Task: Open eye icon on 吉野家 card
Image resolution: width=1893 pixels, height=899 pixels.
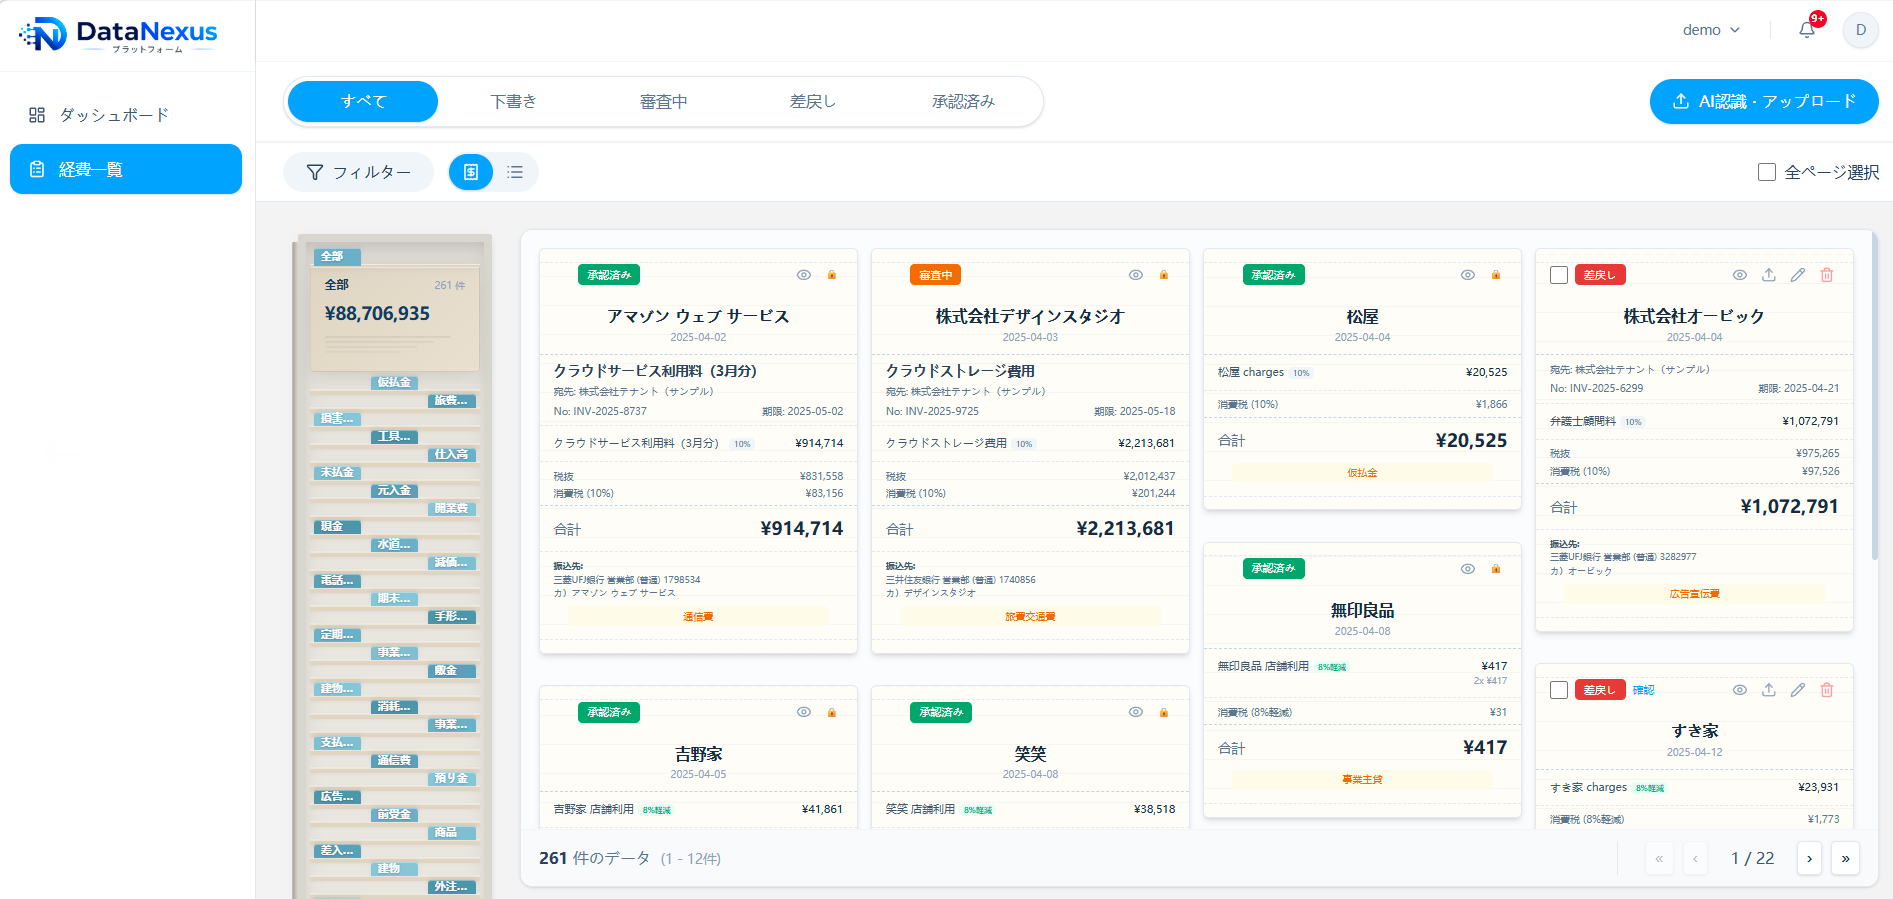Action: click(804, 712)
